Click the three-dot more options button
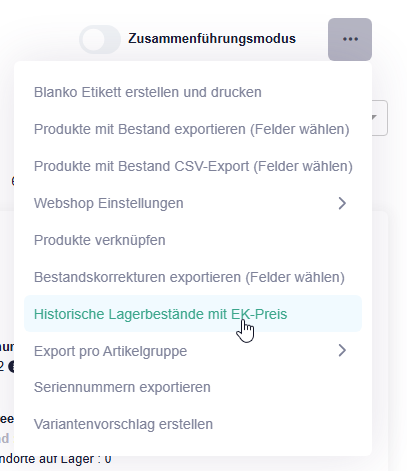This screenshot has height=471, width=407. (350, 39)
